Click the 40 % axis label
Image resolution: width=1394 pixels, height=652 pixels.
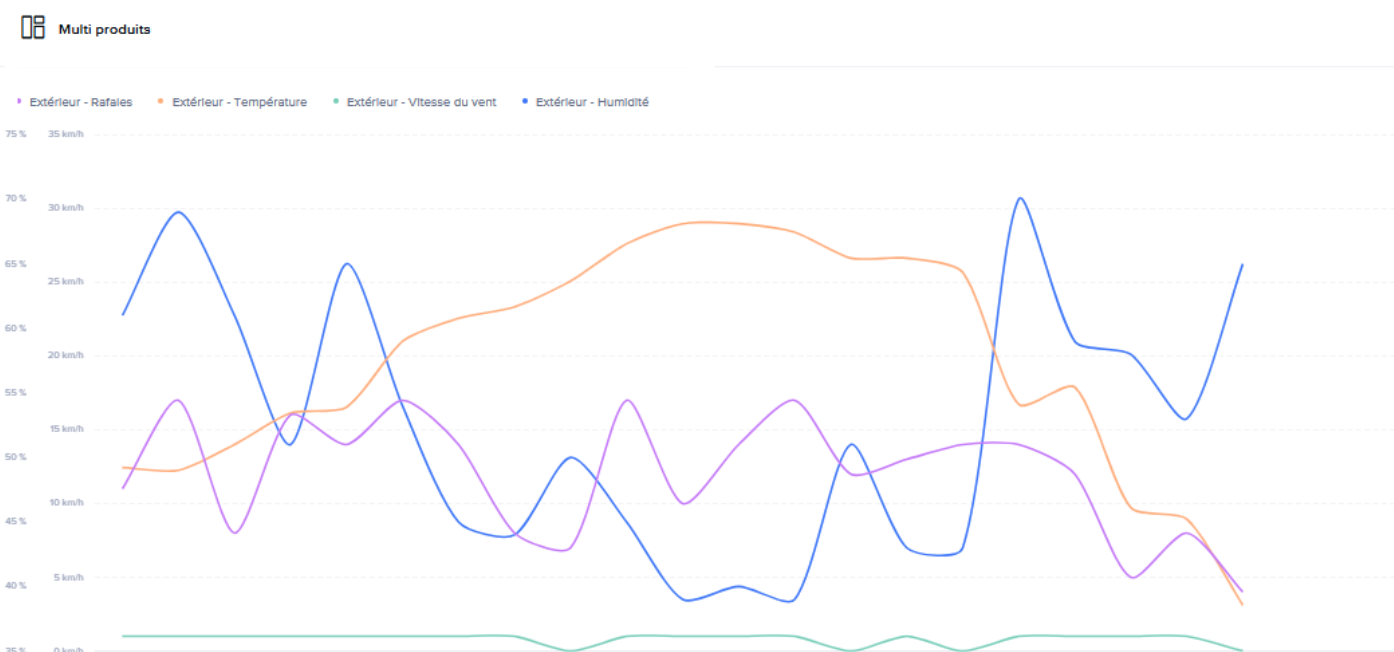pyautogui.click(x=15, y=586)
